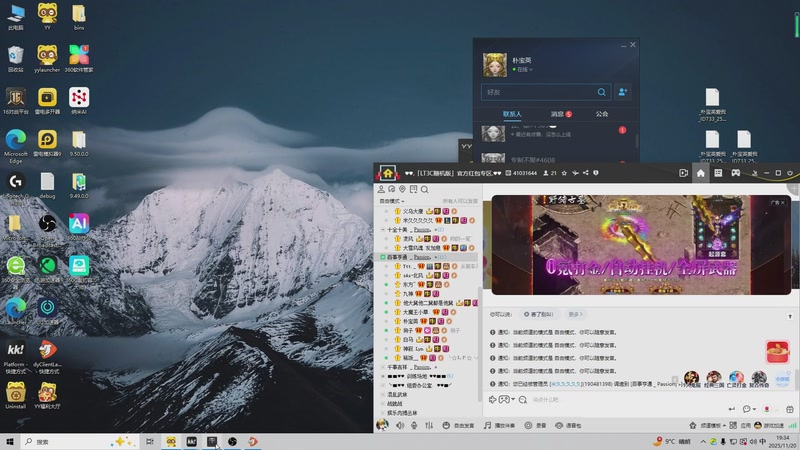Click the add friend icon in contacts window

pos(623,92)
